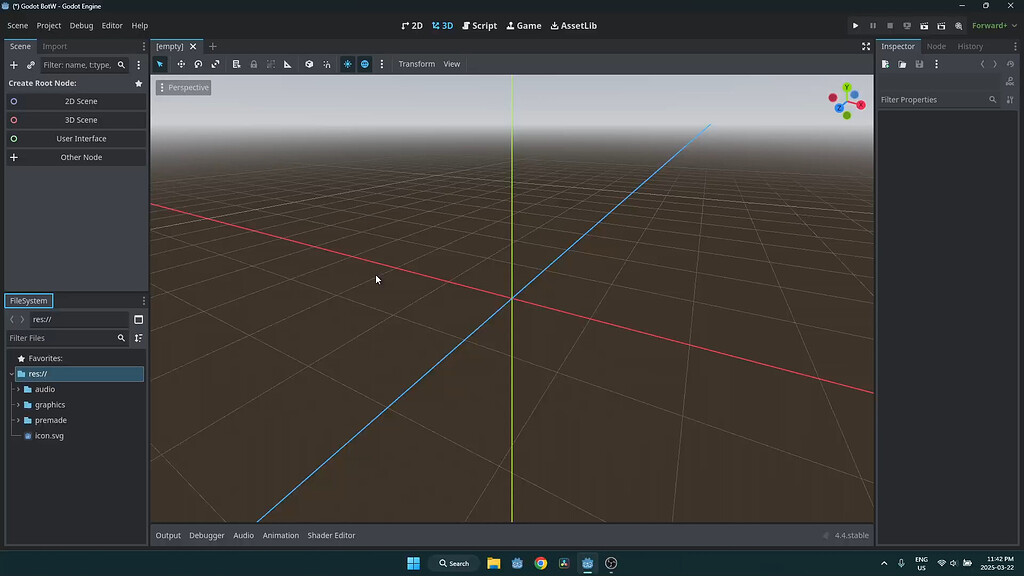Viewport: 1024px width, 576px height.
Task: Run a specific scene clapper-folder icon
Action: click(941, 25)
